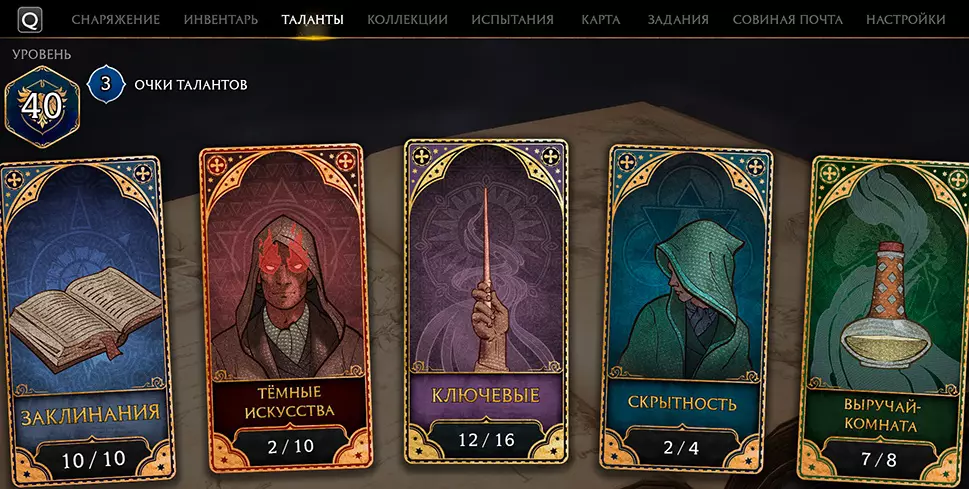This screenshot has height=489, width=969.
Task: Open the Задания tab
Action: [x=677, y=20]
